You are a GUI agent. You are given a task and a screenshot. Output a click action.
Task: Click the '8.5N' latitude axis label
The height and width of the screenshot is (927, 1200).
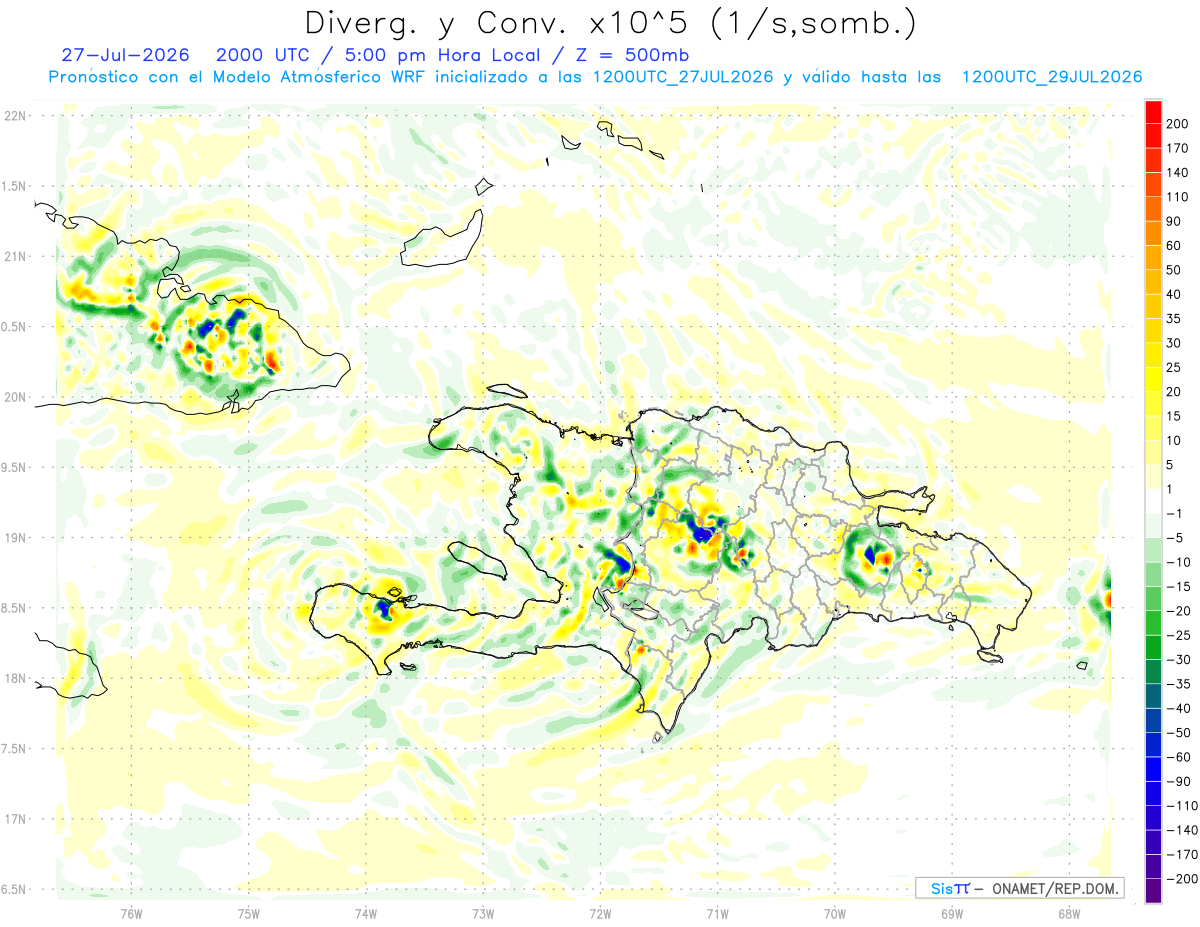(x=15, y=608)
